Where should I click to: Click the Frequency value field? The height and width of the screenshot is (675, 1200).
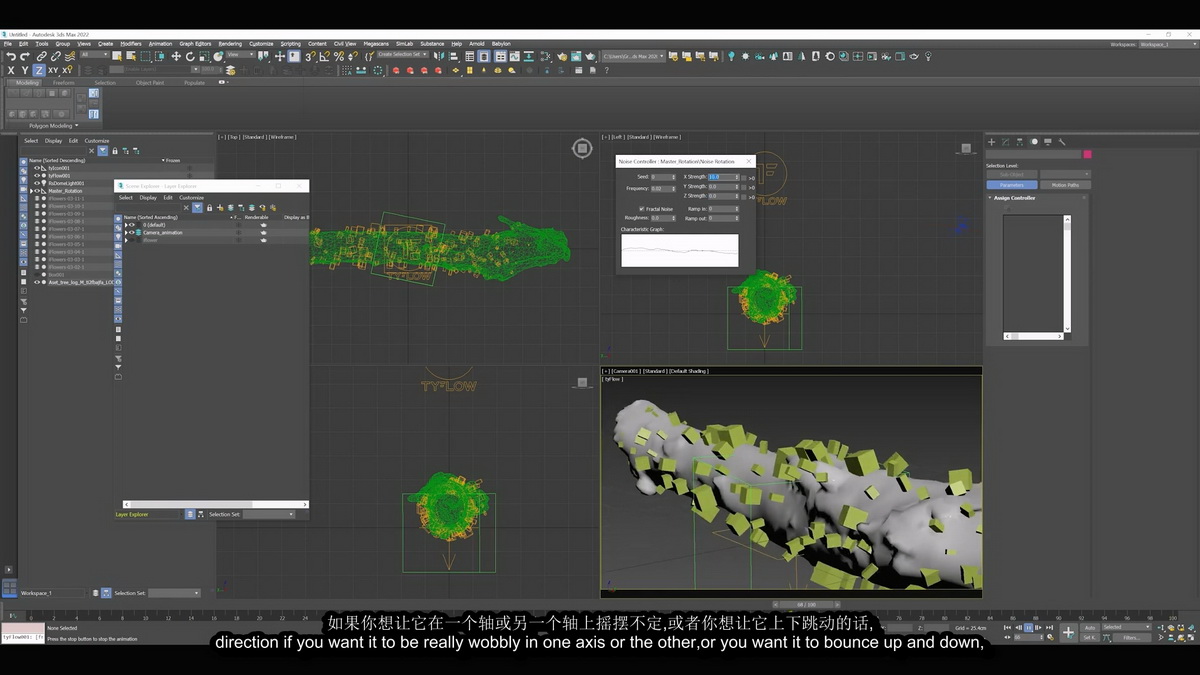(663, 188)
